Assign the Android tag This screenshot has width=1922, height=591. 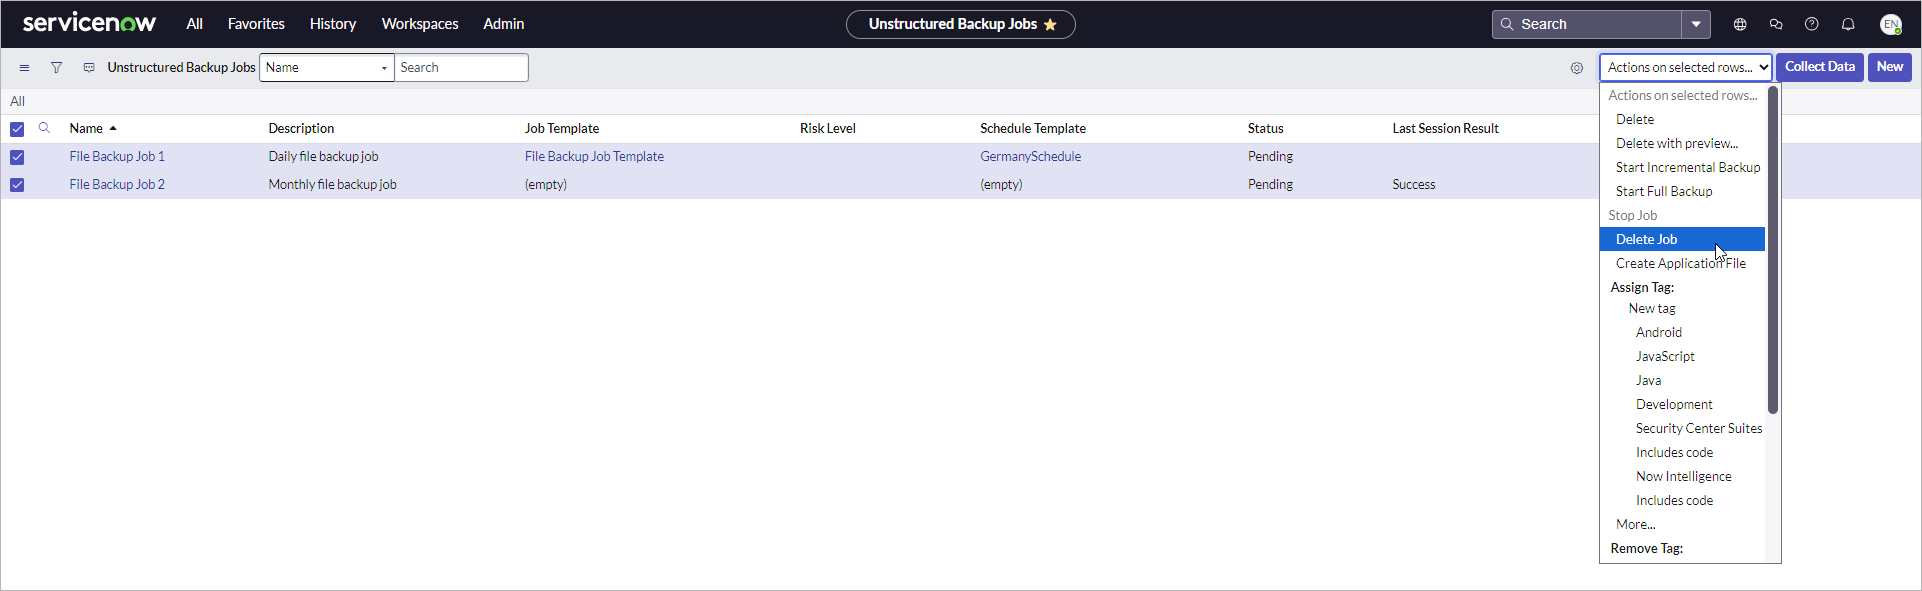tap(1682, 332)
